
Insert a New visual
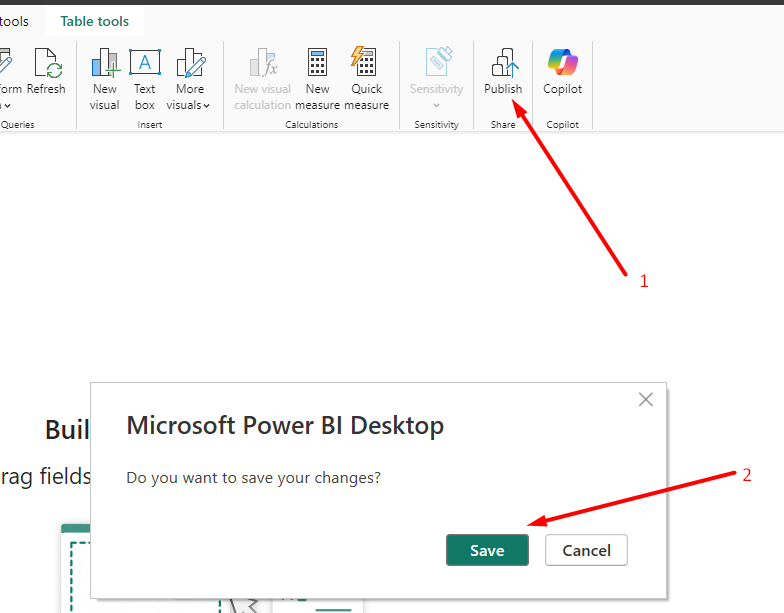[104, 78]
